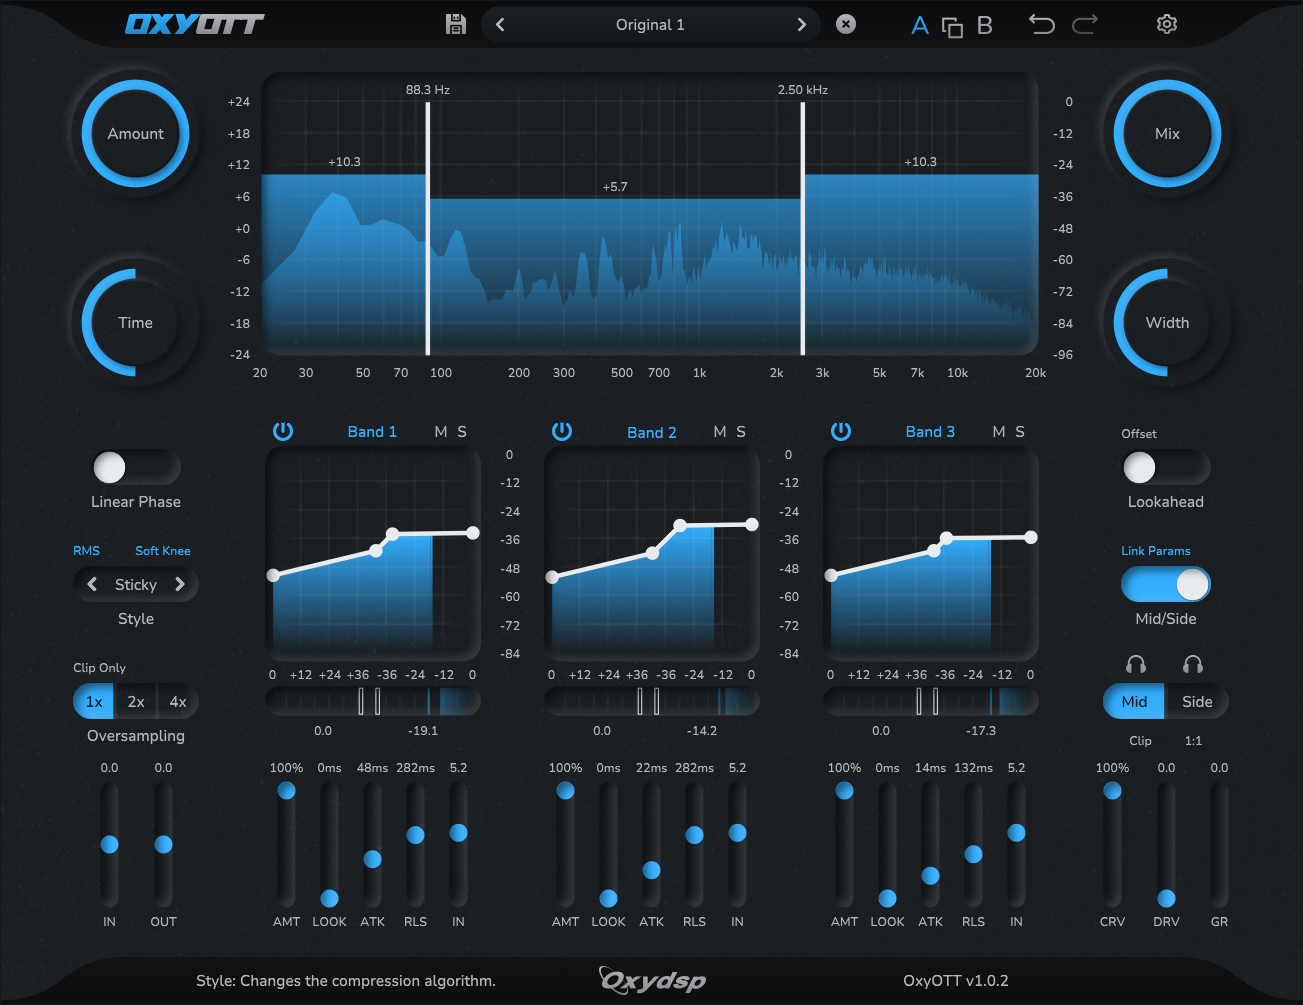
Task: Click the OXYOTT logo
Action: (x=194, y=24)
